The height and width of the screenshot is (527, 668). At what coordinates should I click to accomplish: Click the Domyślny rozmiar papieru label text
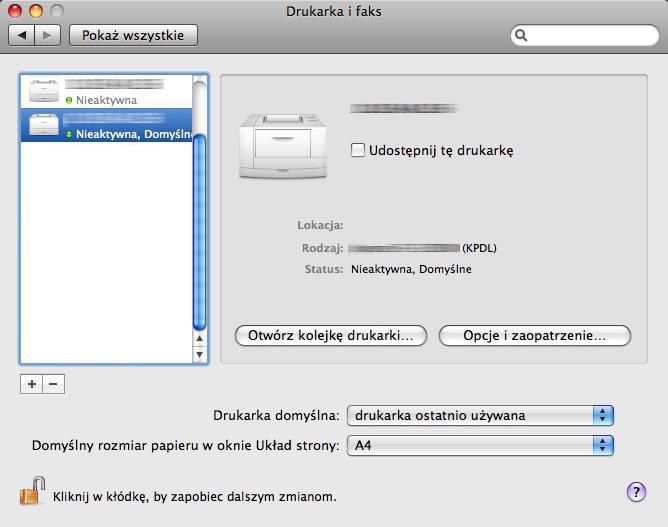coord(185,446)
